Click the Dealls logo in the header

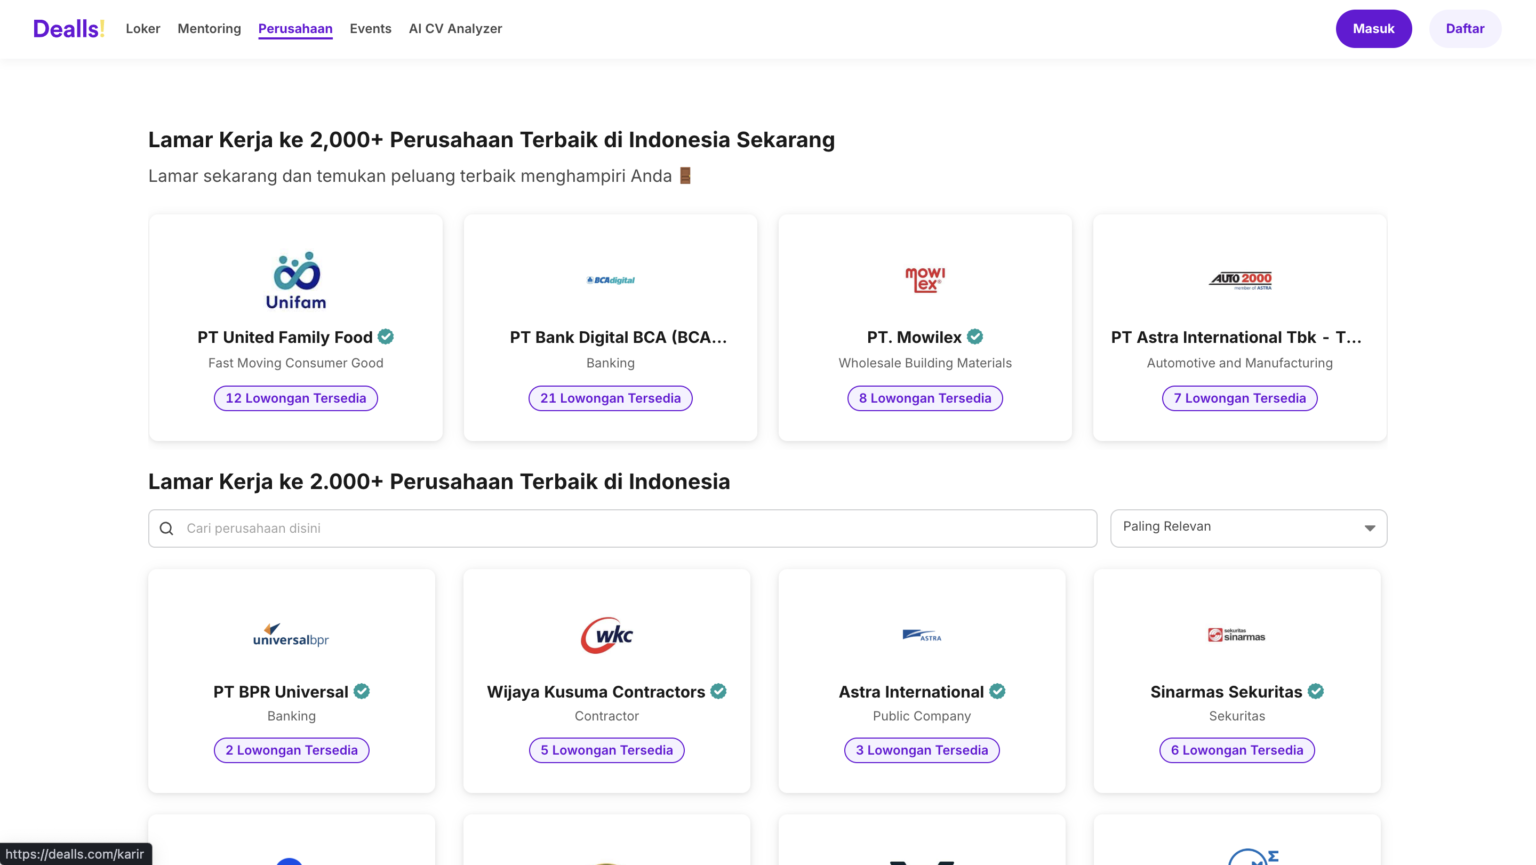[67, 28]
